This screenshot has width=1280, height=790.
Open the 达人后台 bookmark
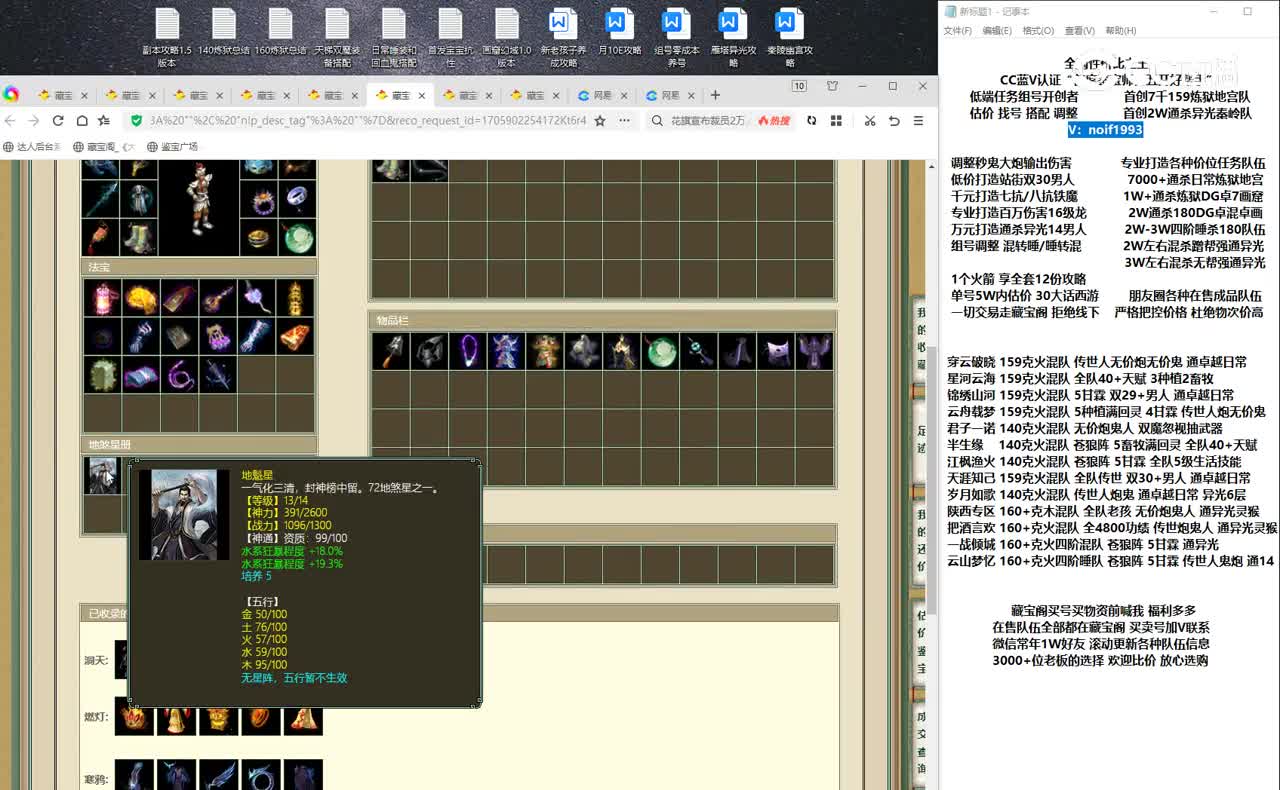pyautogui.click(x=32, y=147)
